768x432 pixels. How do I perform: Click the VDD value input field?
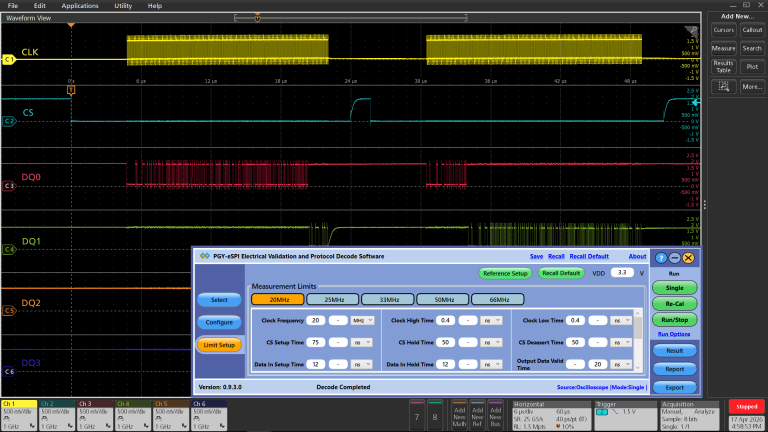point(622,273)
